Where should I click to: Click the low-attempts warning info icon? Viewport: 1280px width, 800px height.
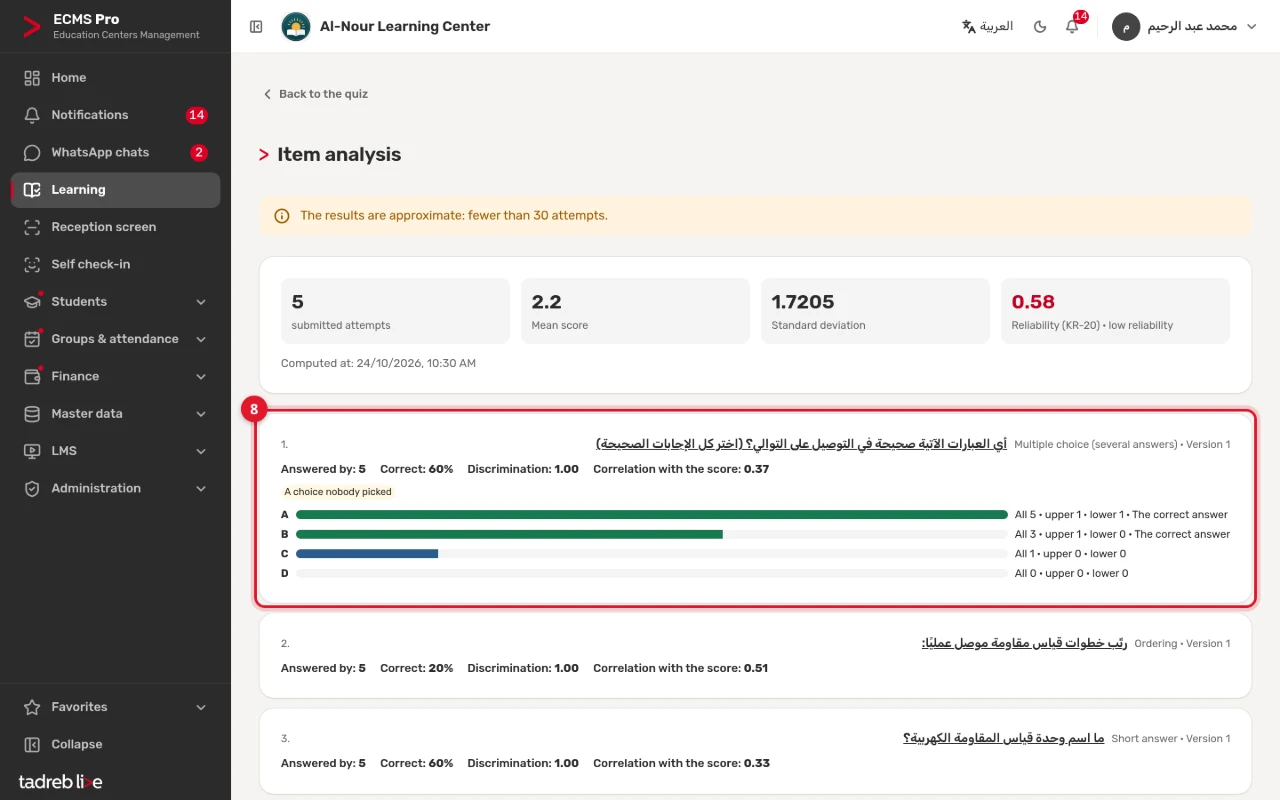click(x=282, y=215)
